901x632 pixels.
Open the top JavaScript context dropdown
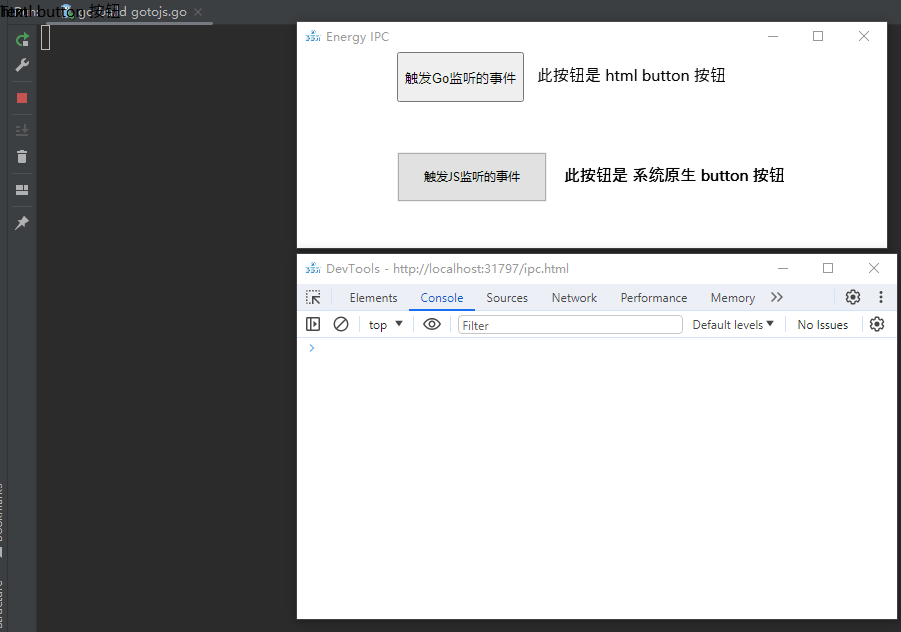[386, 325]
